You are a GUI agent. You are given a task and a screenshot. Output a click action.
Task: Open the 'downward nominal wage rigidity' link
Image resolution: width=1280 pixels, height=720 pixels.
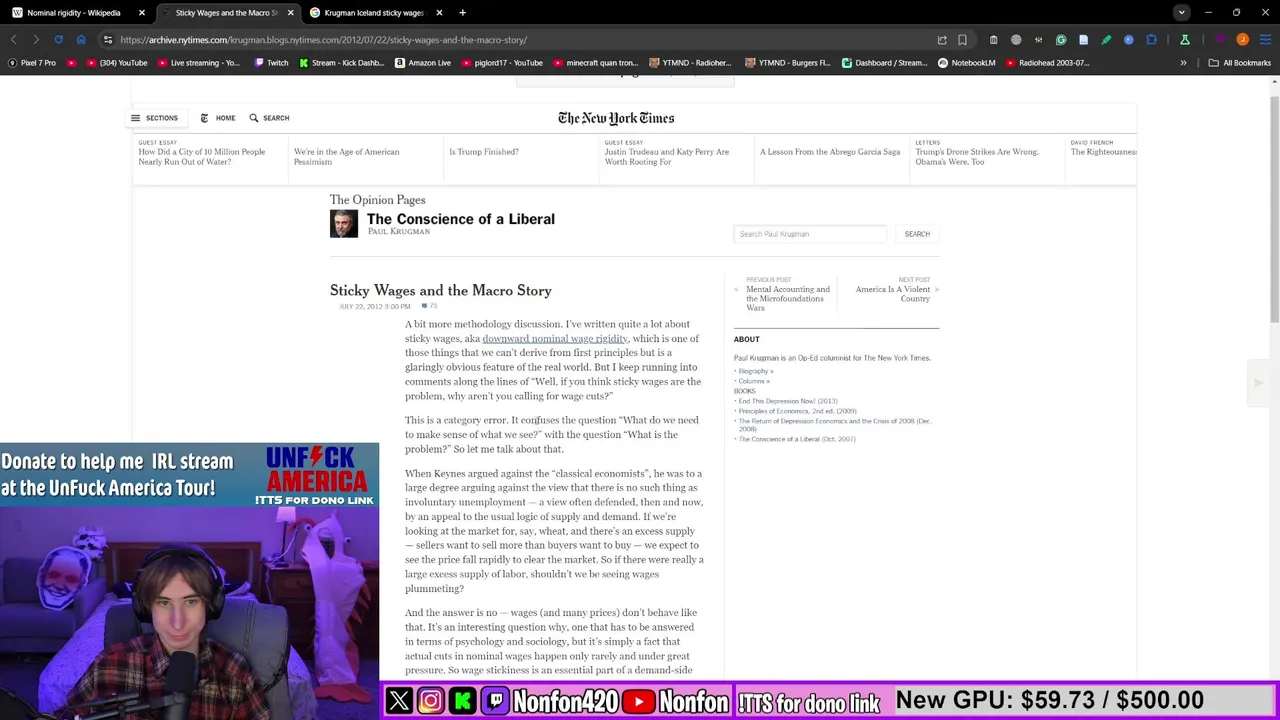555,339
